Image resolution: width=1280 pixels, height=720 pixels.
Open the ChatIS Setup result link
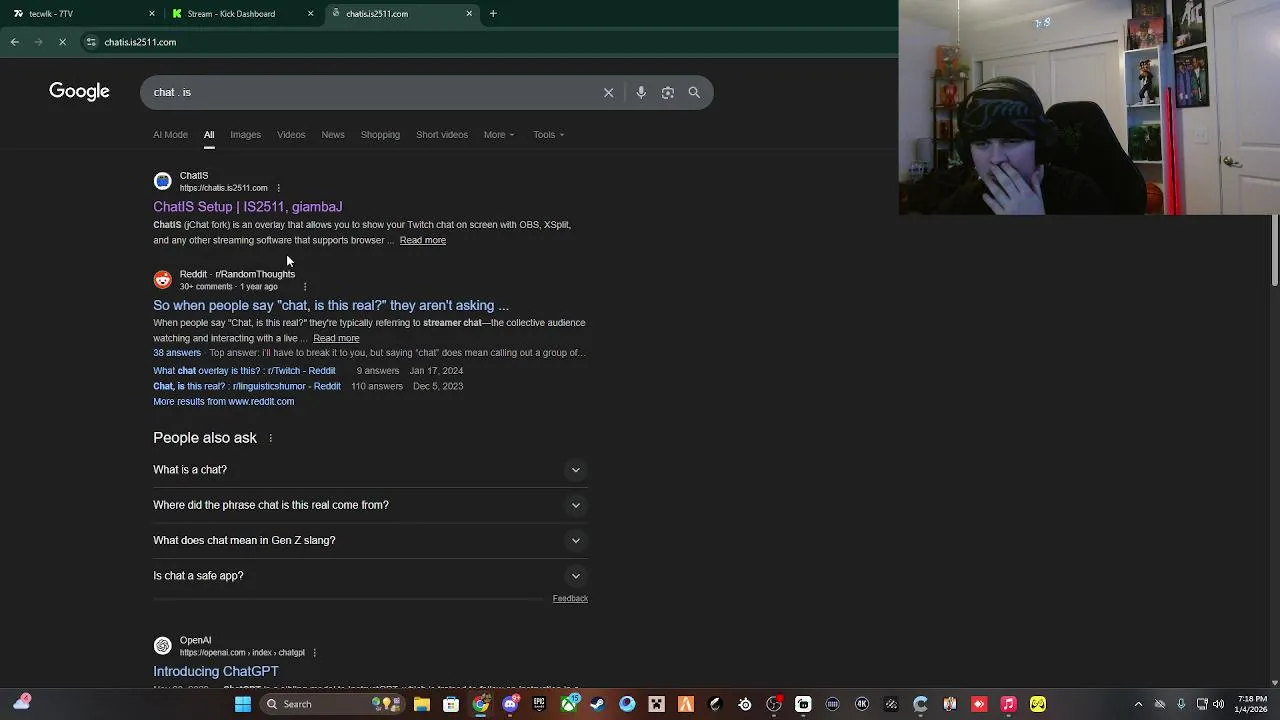(x=247, y=207)
